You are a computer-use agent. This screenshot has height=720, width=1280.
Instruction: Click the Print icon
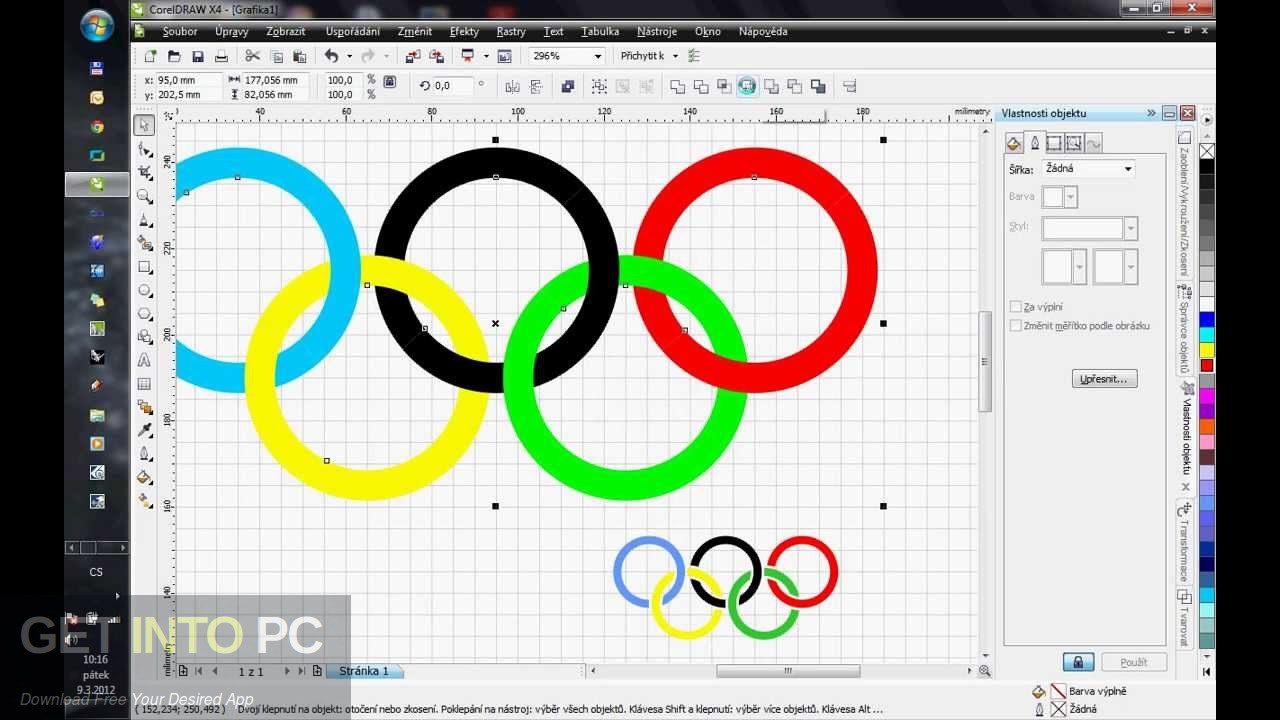[221, 56]
